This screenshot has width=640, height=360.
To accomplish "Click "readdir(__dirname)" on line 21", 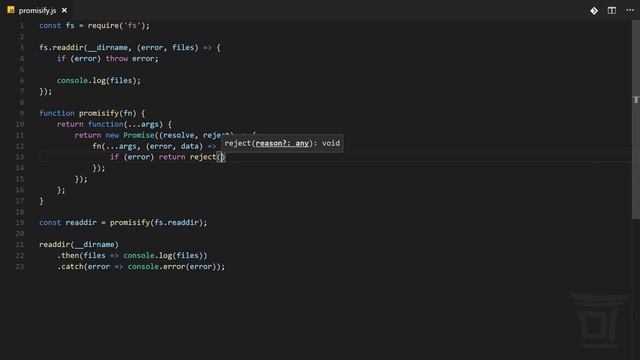I will point(79,244).
